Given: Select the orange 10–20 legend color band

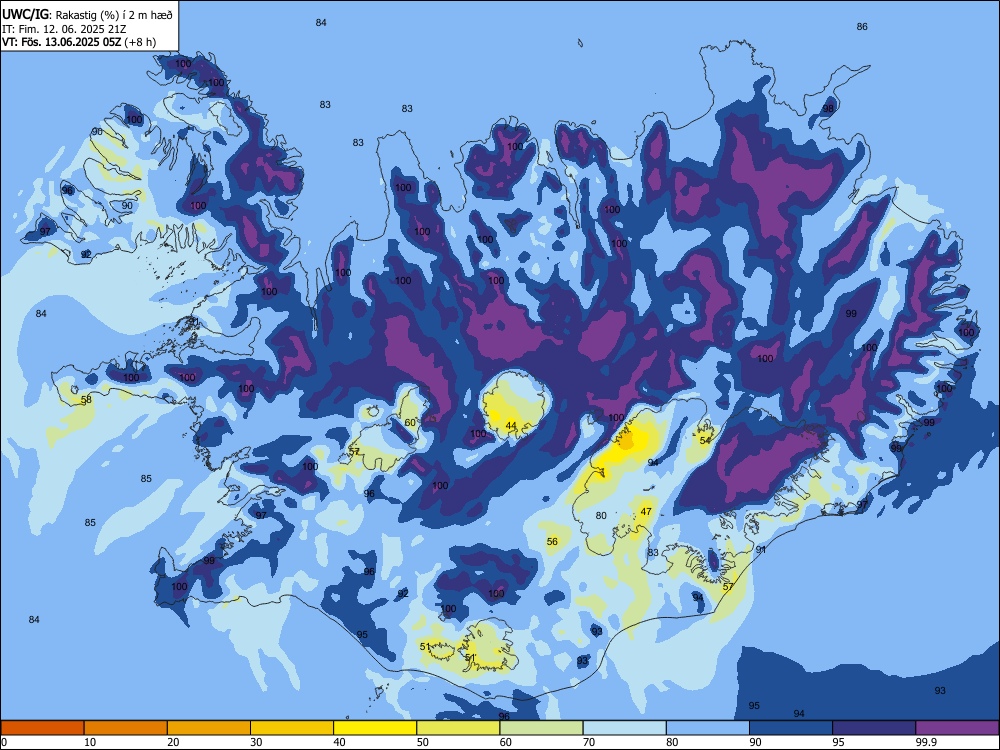Looking at the screenshot, I should click(x=126, y=728).
